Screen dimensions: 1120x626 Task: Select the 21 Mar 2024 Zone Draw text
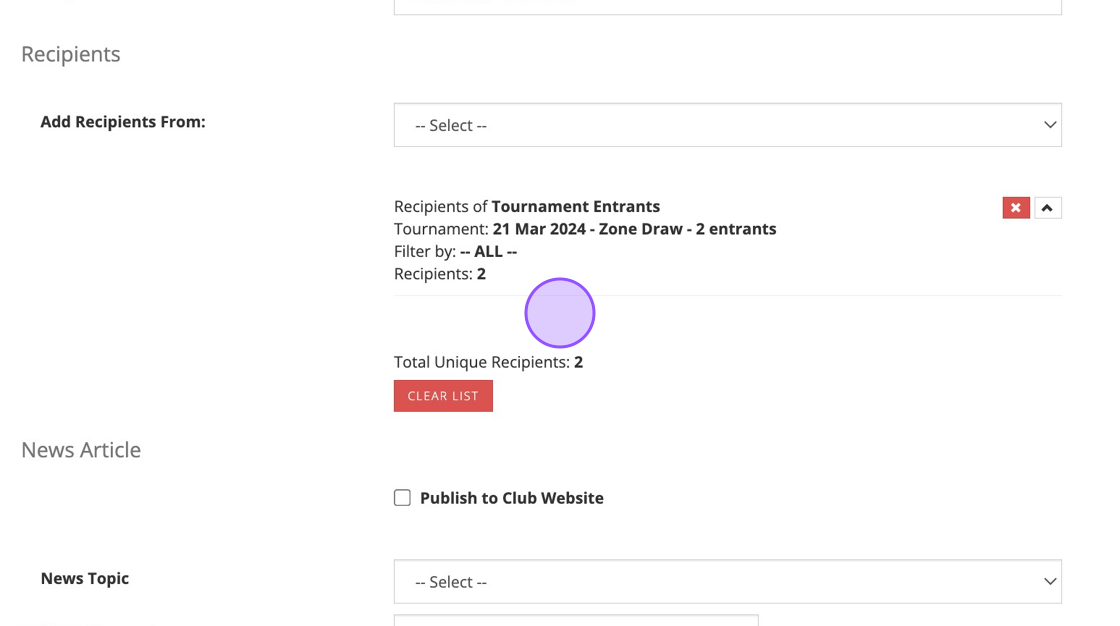click(634, 229)
